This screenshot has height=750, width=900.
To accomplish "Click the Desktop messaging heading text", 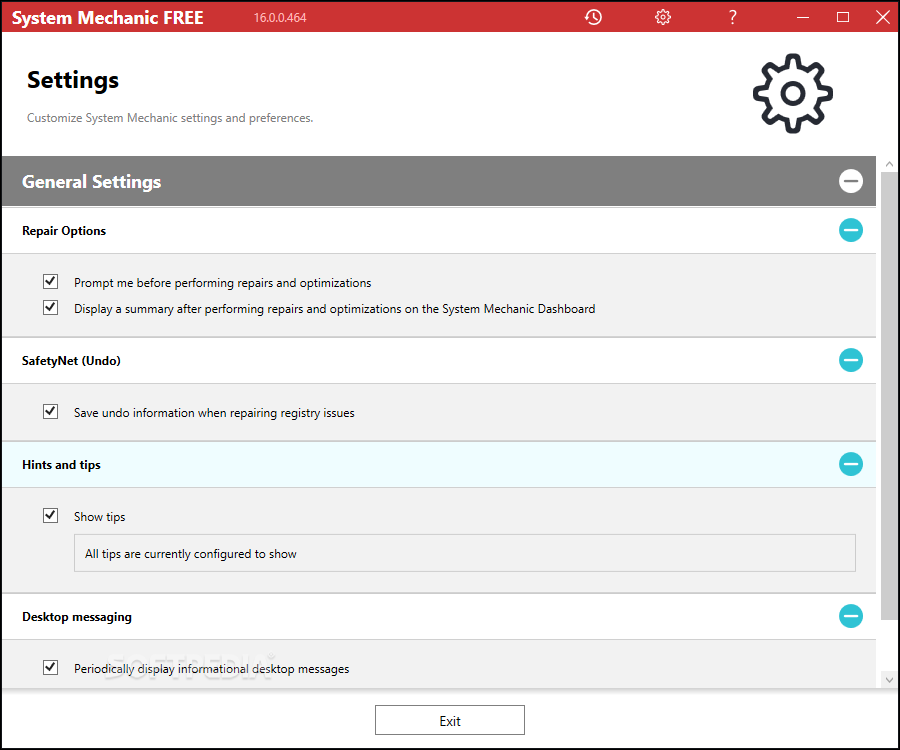I will point(77,617).
